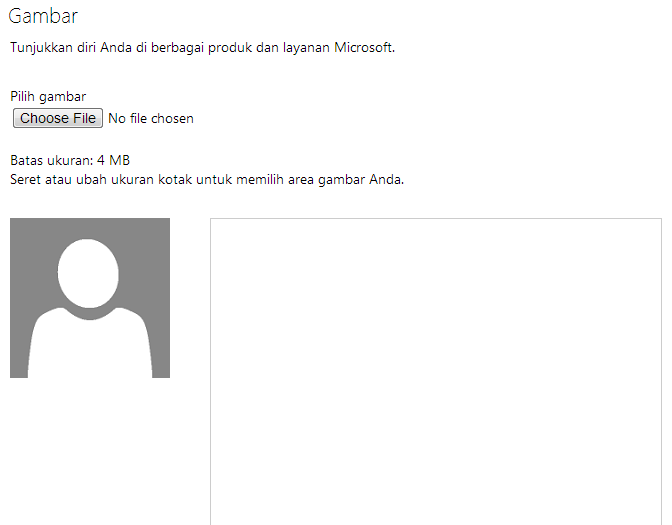This screenshot has width=672, height=525.
Task: Click the empty image crop preview box
Action: (436, 372)
